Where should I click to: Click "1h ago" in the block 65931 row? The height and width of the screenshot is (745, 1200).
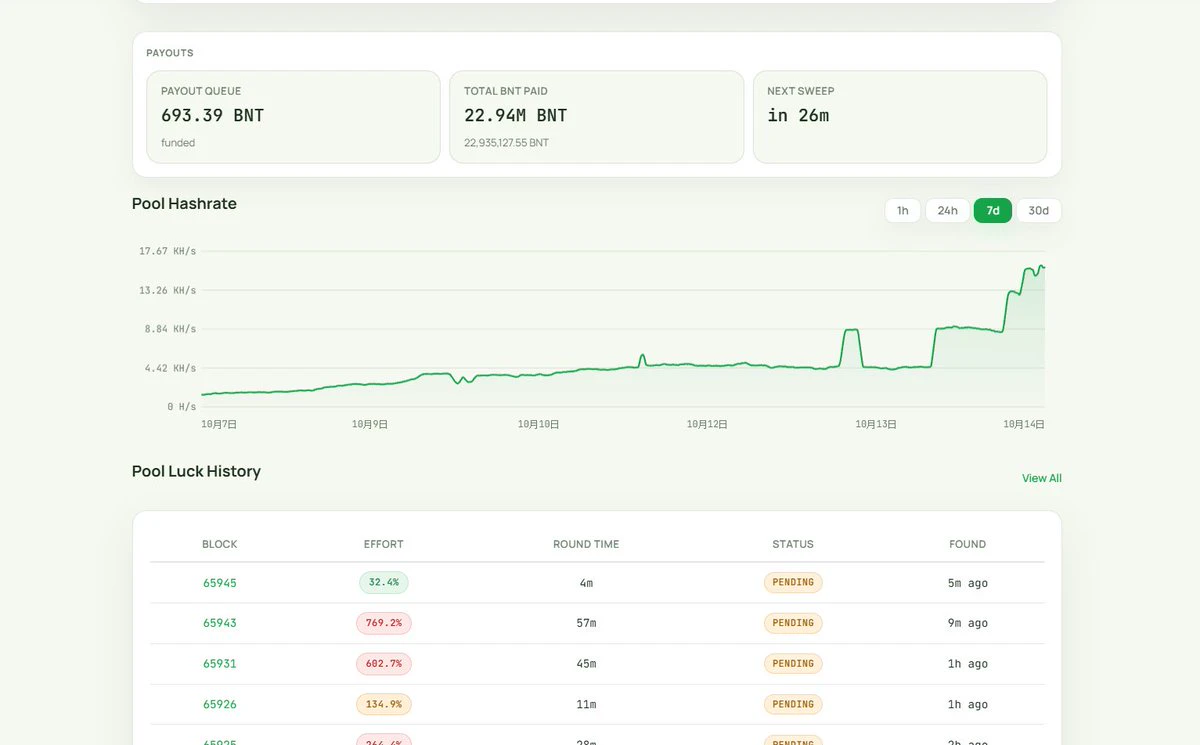click(x=968, y=664)
